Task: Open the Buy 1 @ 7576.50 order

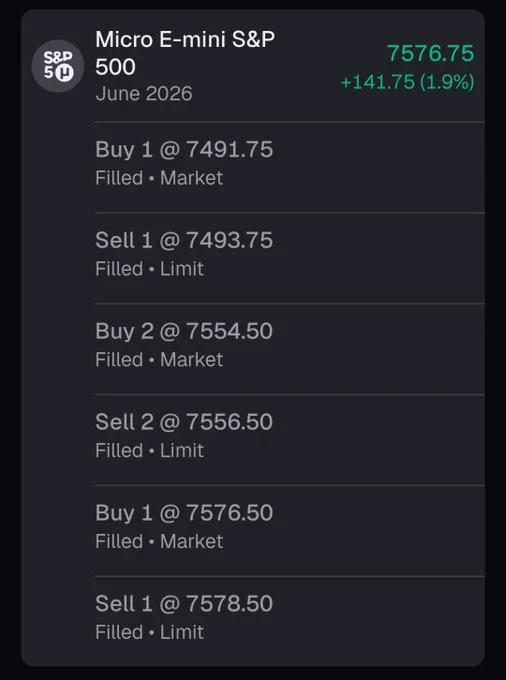Action: [x=290, y=531]
